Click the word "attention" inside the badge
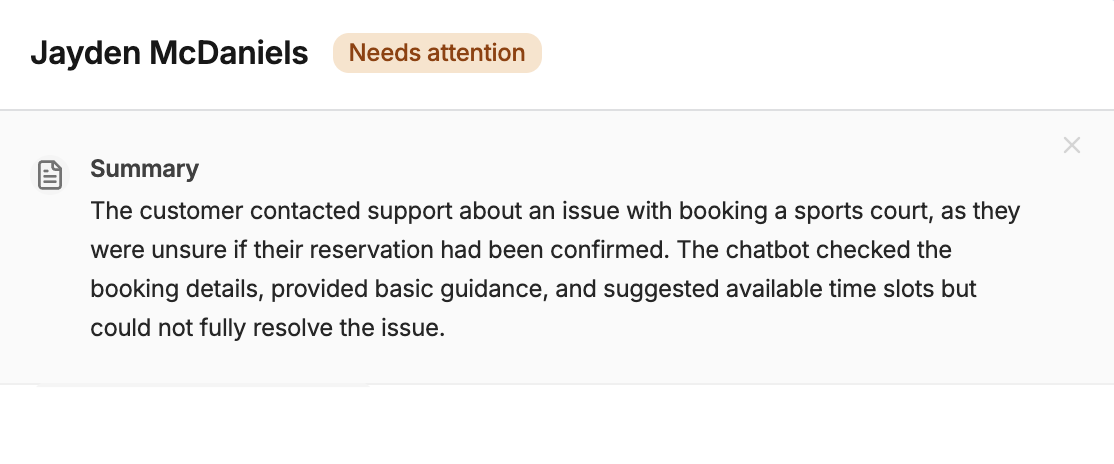 point(475,53)
